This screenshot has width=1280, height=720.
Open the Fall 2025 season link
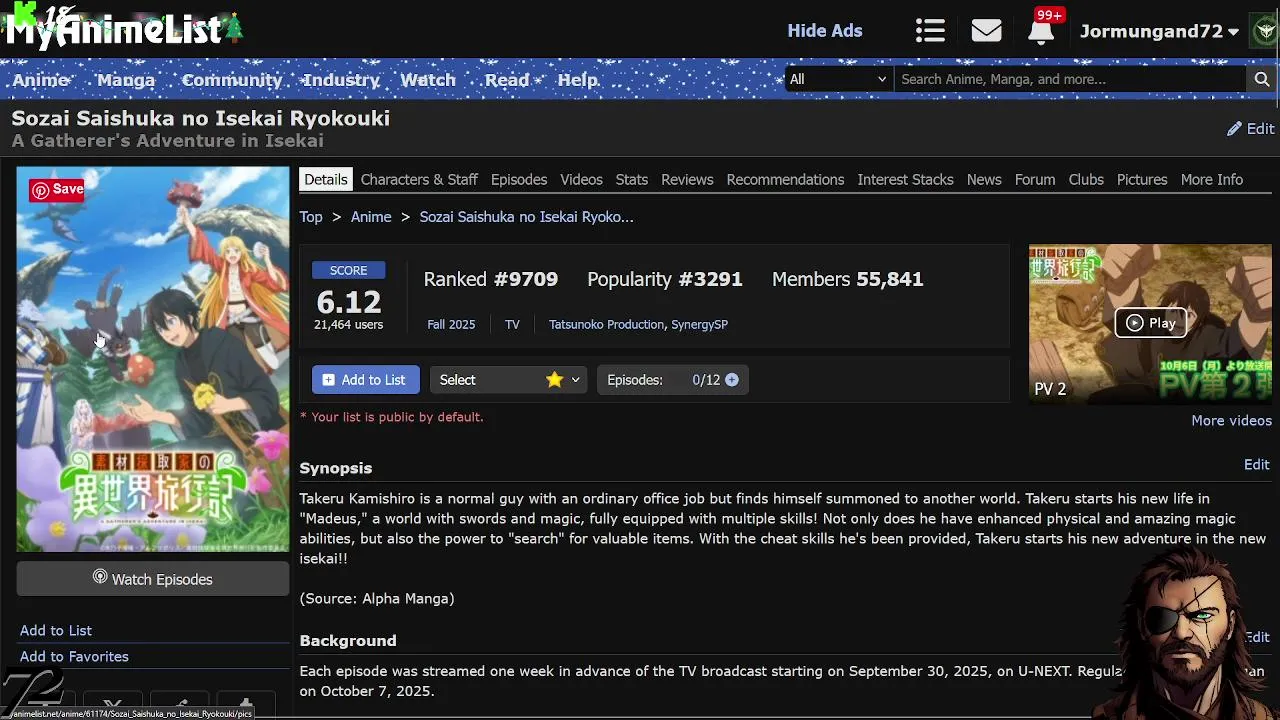coord(451,325)
